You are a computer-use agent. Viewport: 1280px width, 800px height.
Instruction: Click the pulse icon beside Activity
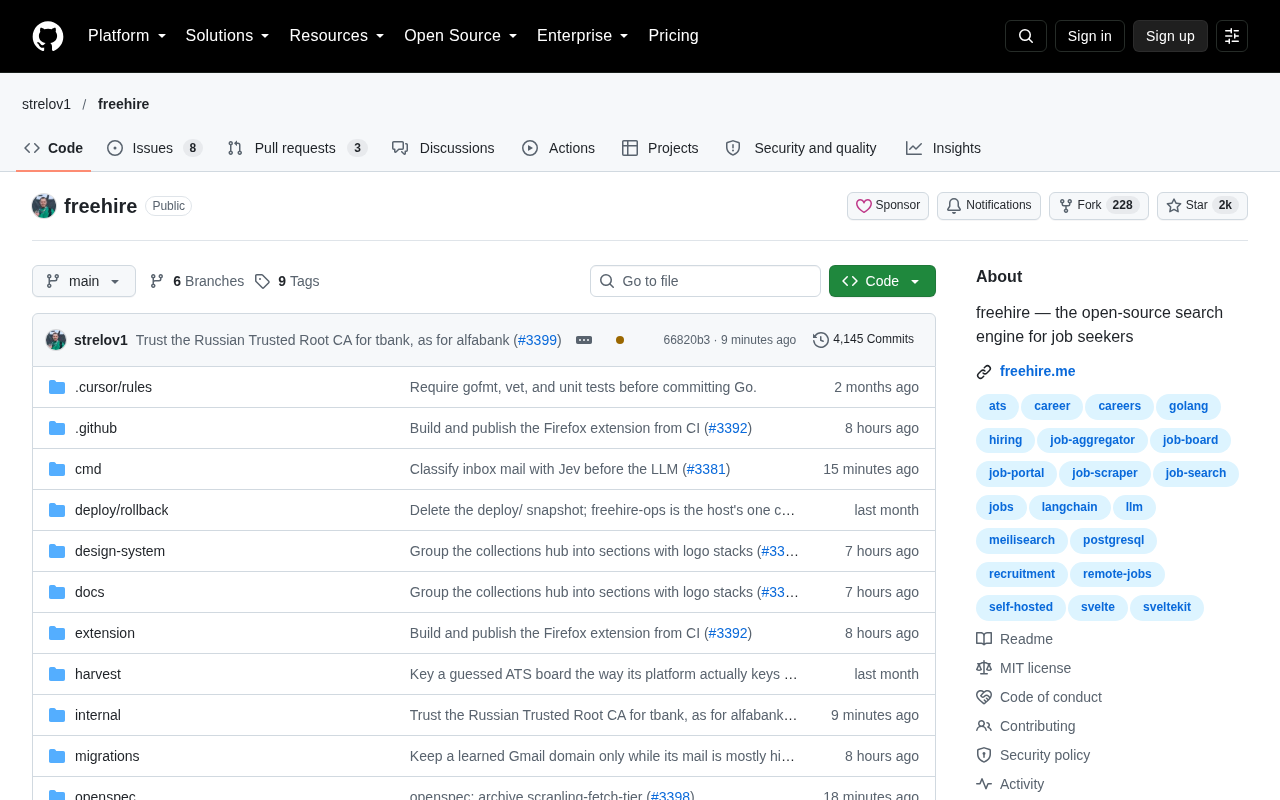click(984, 784)
